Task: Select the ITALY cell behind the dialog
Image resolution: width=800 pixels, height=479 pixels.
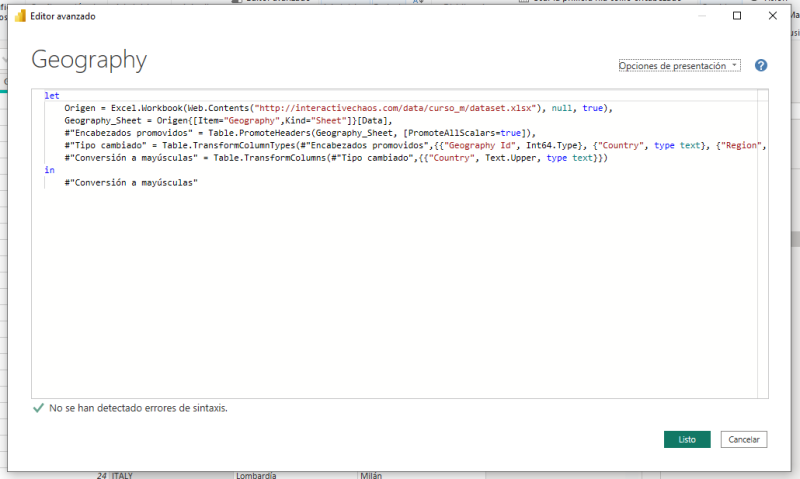Action: tap(122, 475)
